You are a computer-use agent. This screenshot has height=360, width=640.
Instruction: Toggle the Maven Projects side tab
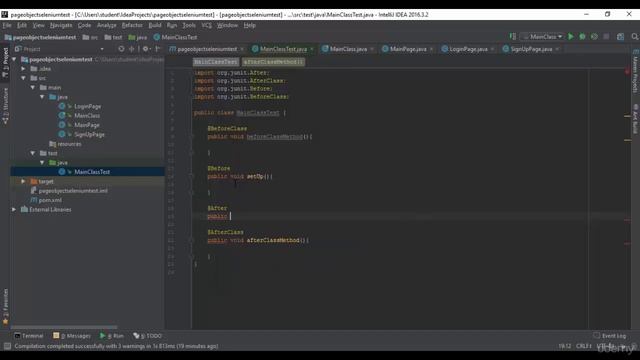(636, 71)
